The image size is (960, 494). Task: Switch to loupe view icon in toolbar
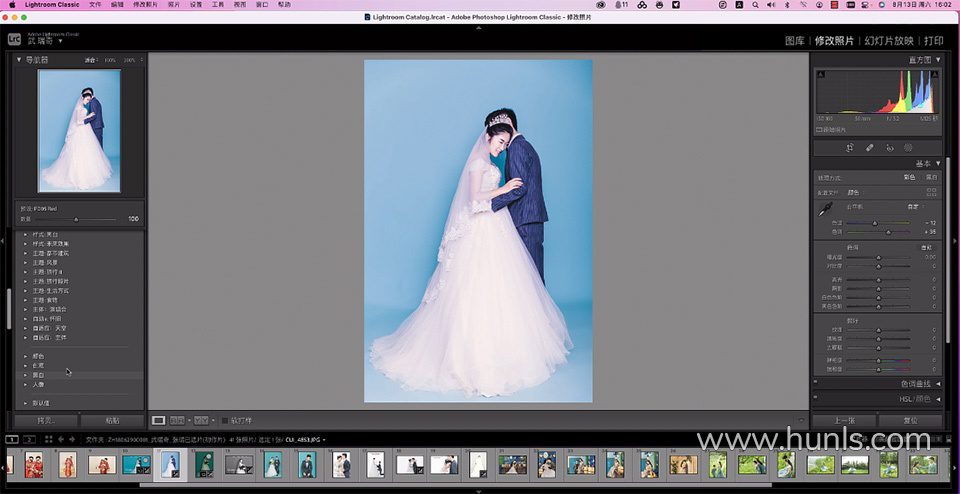pyautogui.click(x=158, y=420)
